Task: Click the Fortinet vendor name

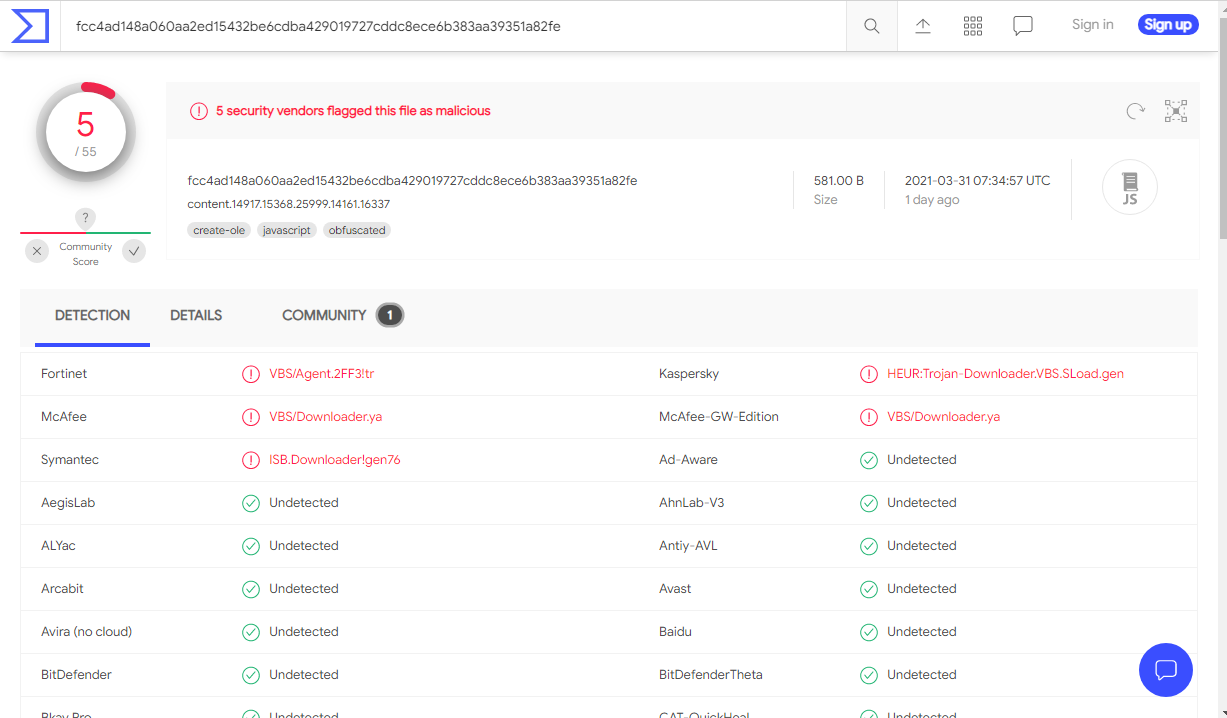Action: pyautogui.click(x=64, y=374)
